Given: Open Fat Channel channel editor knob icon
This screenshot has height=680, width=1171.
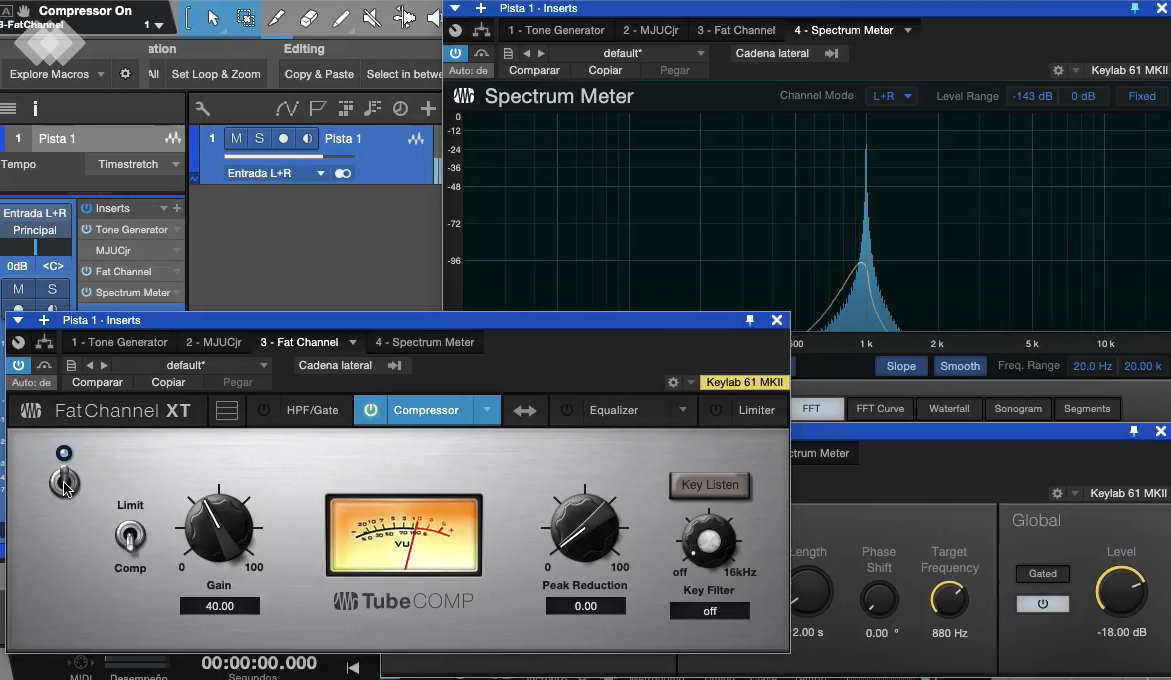Looking at the screenshot, I should pos(19,342).
